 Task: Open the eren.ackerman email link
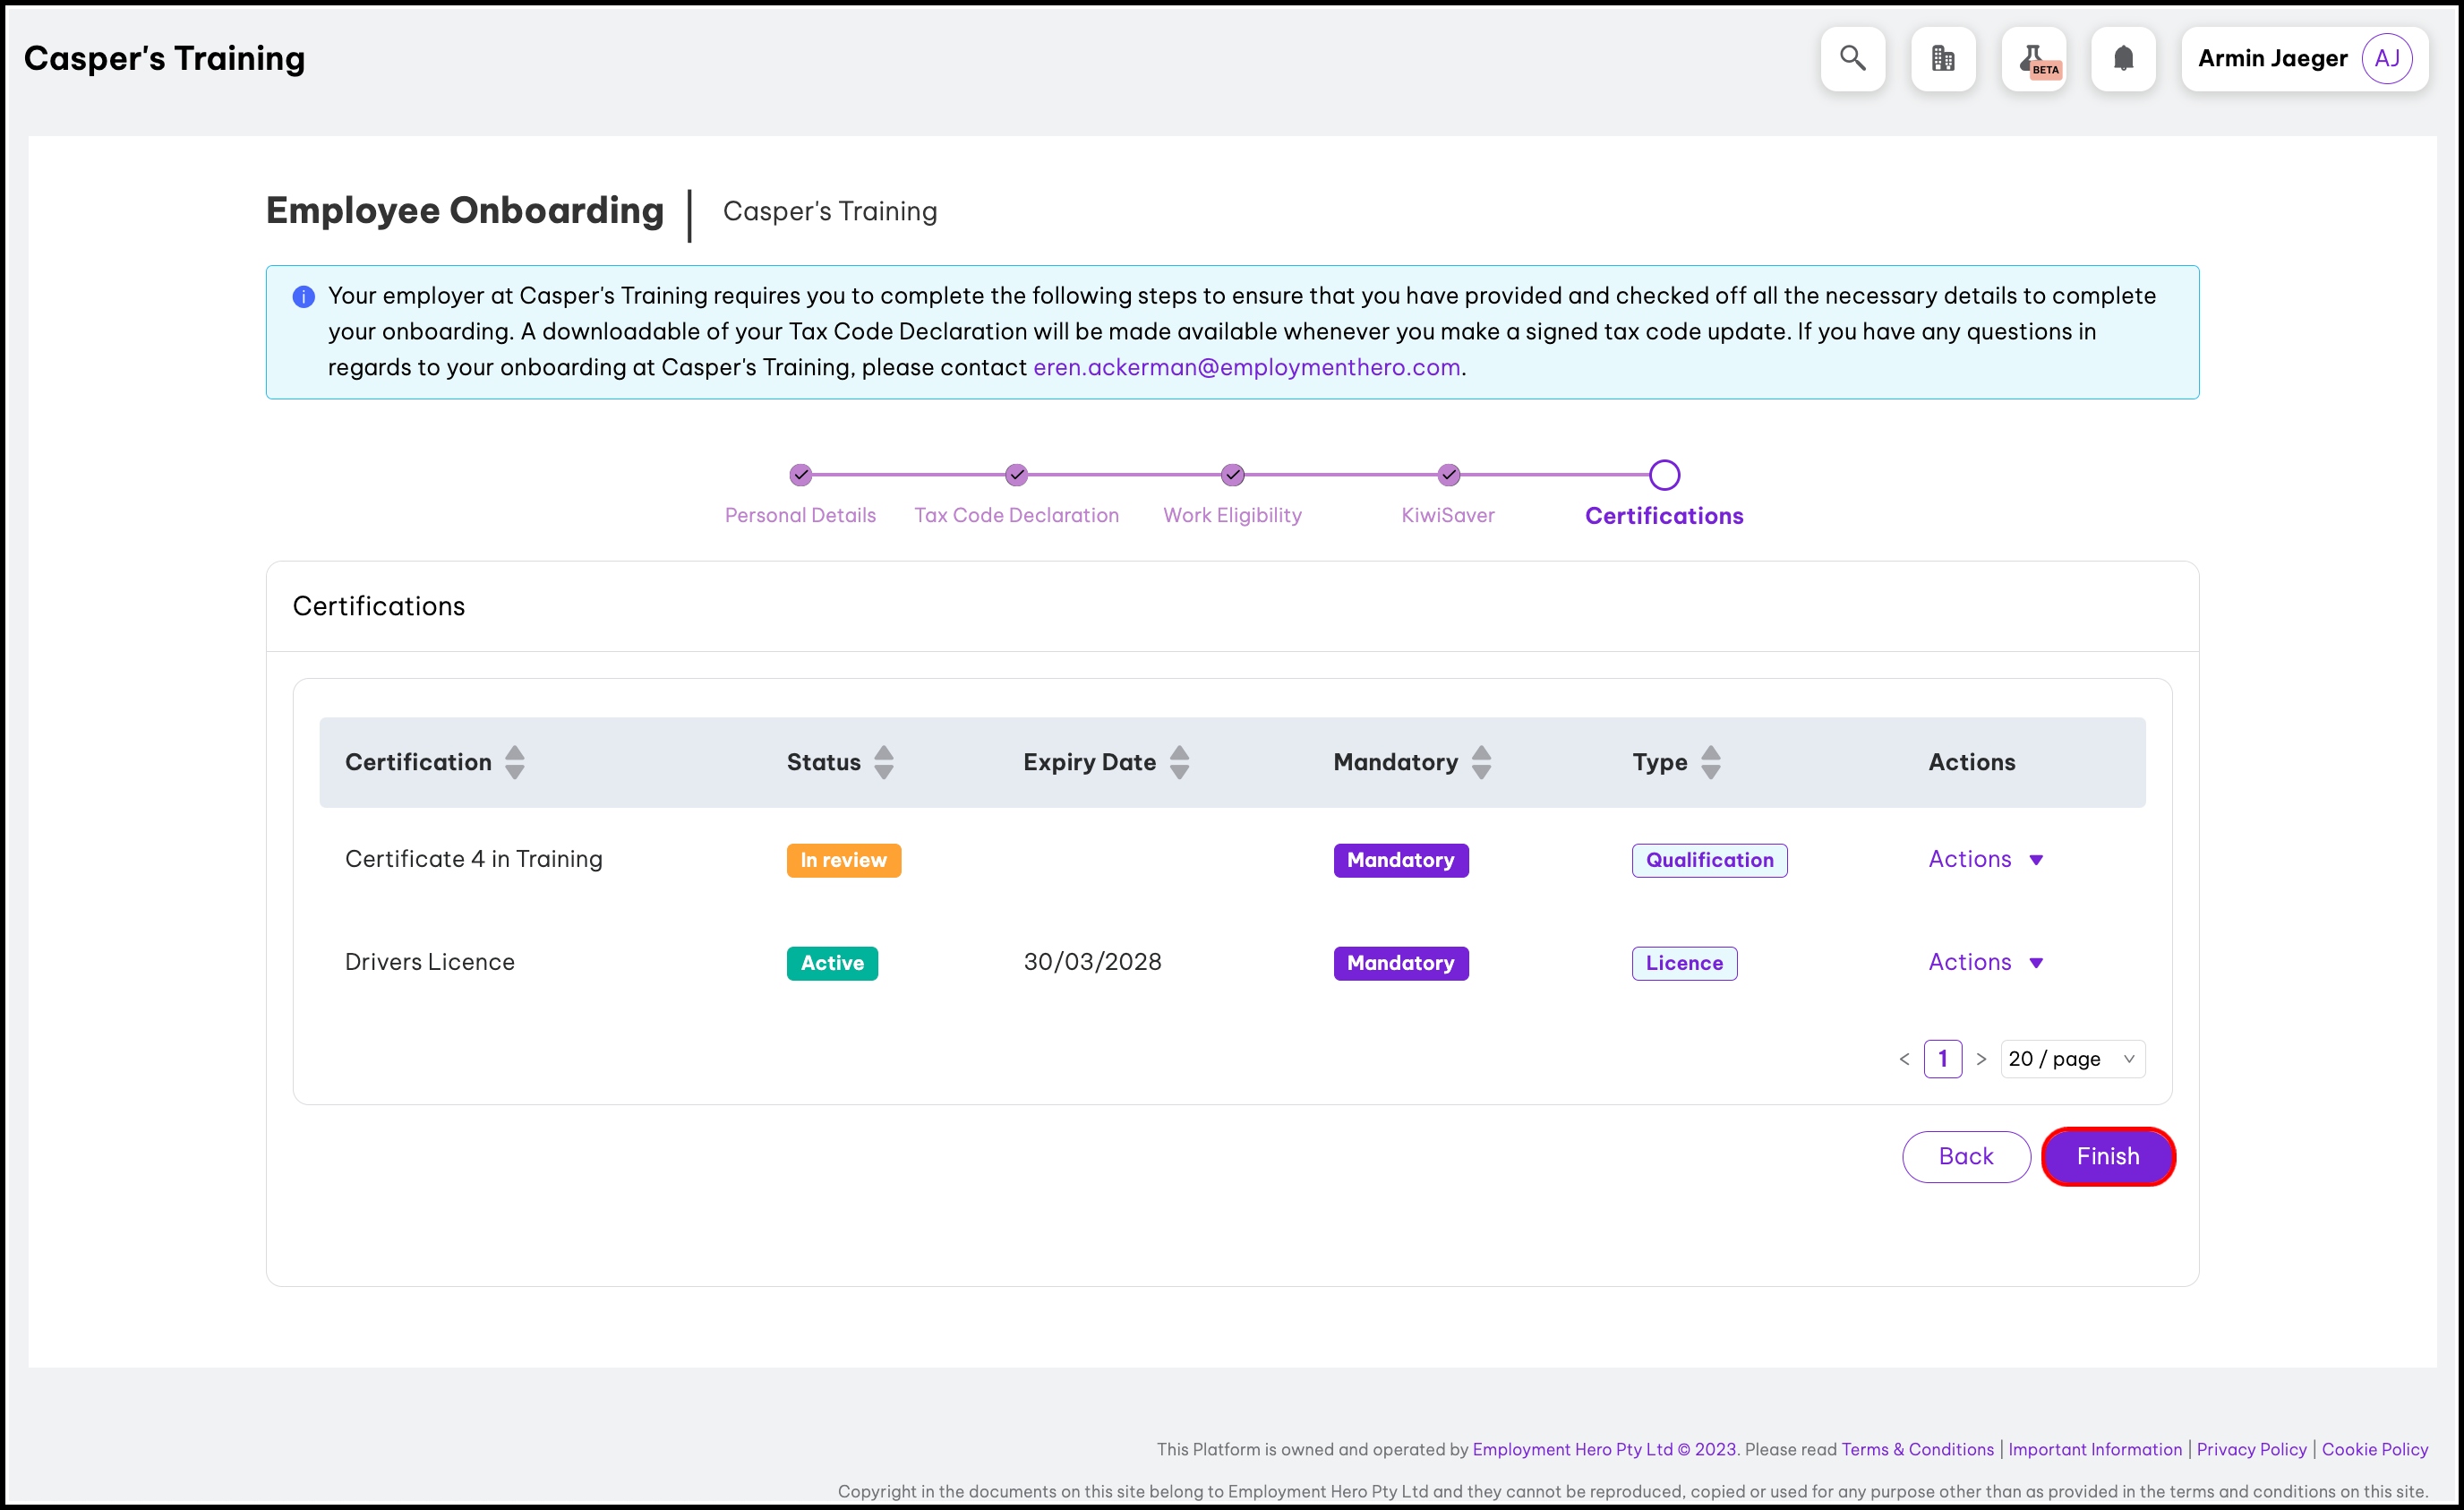pyautogui.click(x=1246, y=367)
